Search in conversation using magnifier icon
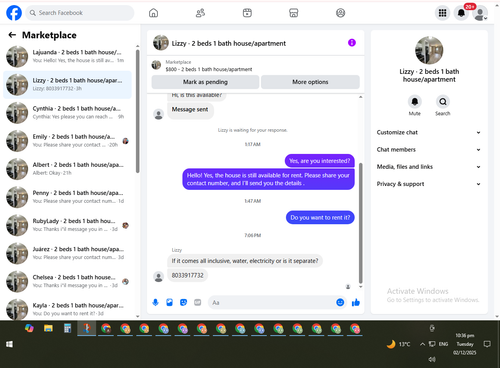This screenshot has width=500, height=368. (443, 102)
